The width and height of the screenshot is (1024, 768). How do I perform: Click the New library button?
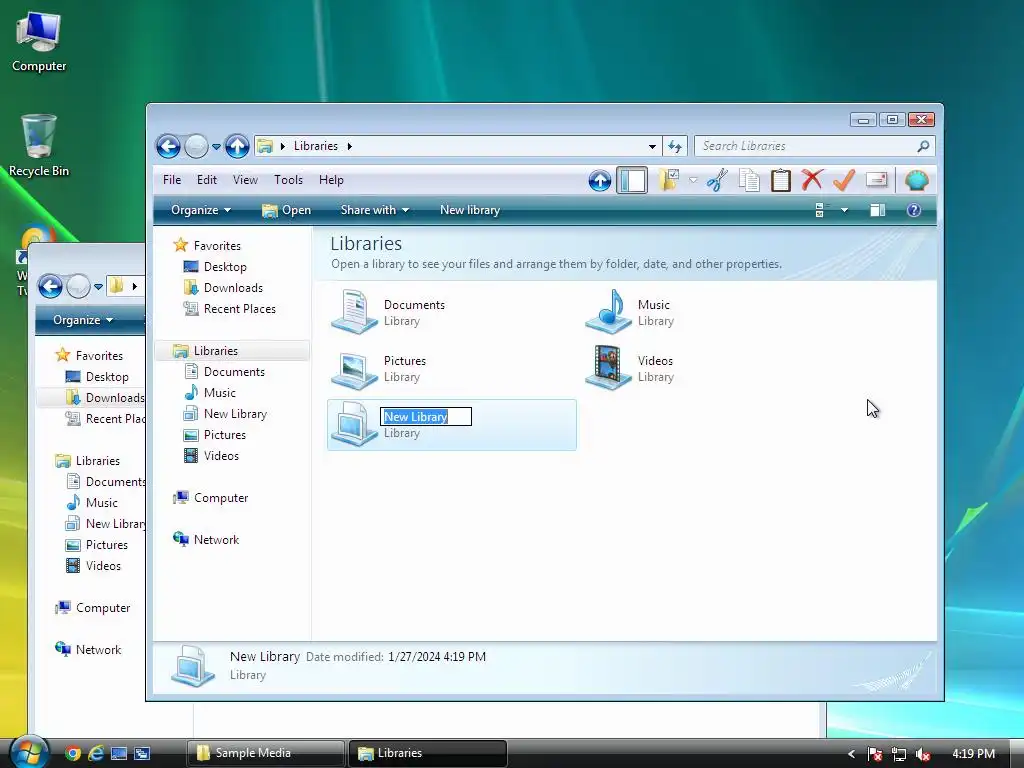tap(470, 210)
